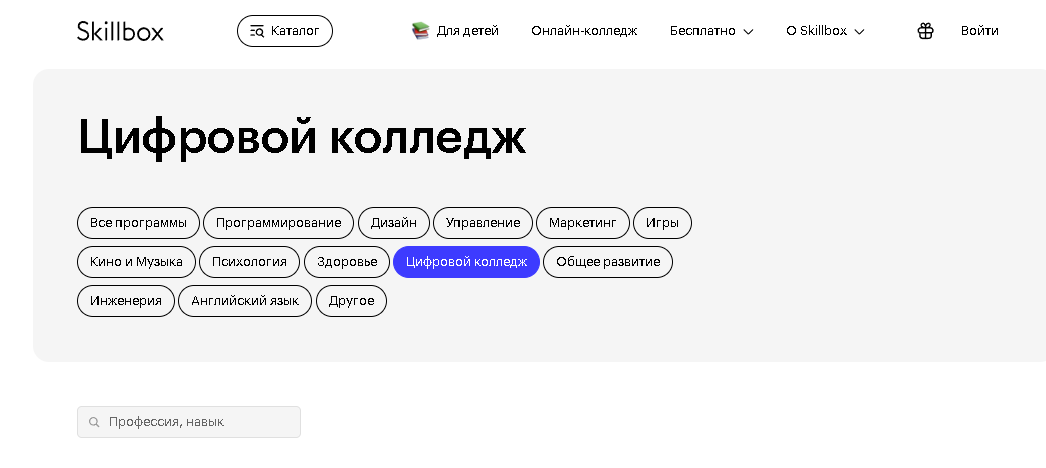The width and height of the screenshot is (1046, 468).
Task: Expand the О Skillbox dropdown chevron
Action: [860, 31]
